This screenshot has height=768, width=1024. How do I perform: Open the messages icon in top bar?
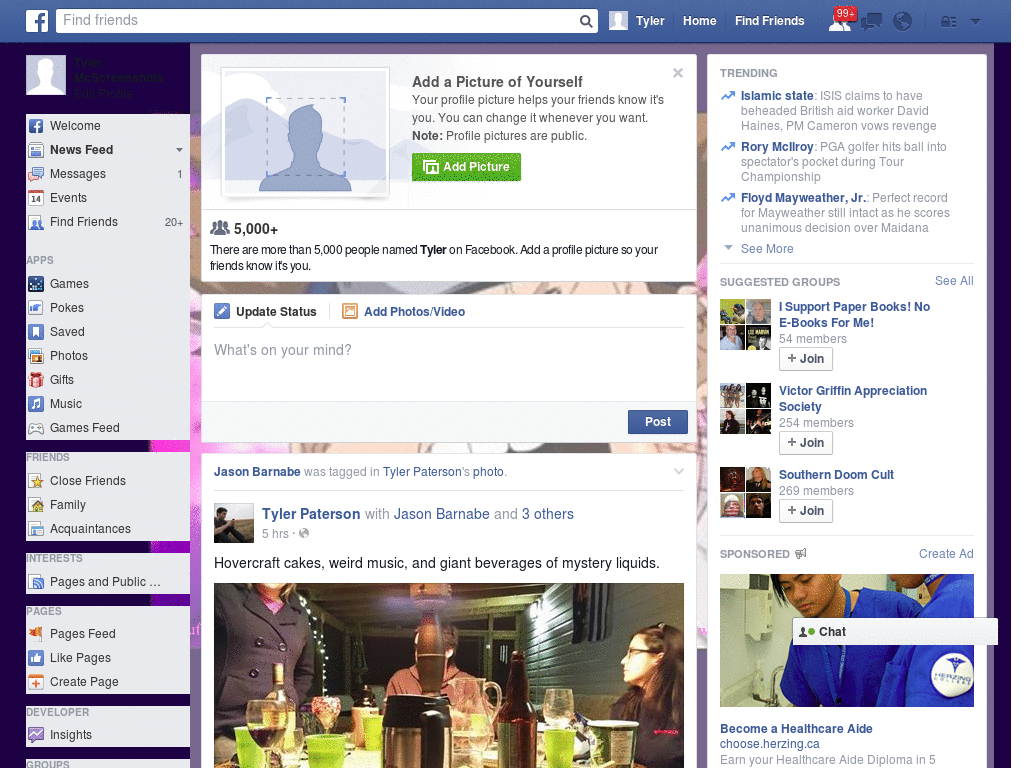871,22
